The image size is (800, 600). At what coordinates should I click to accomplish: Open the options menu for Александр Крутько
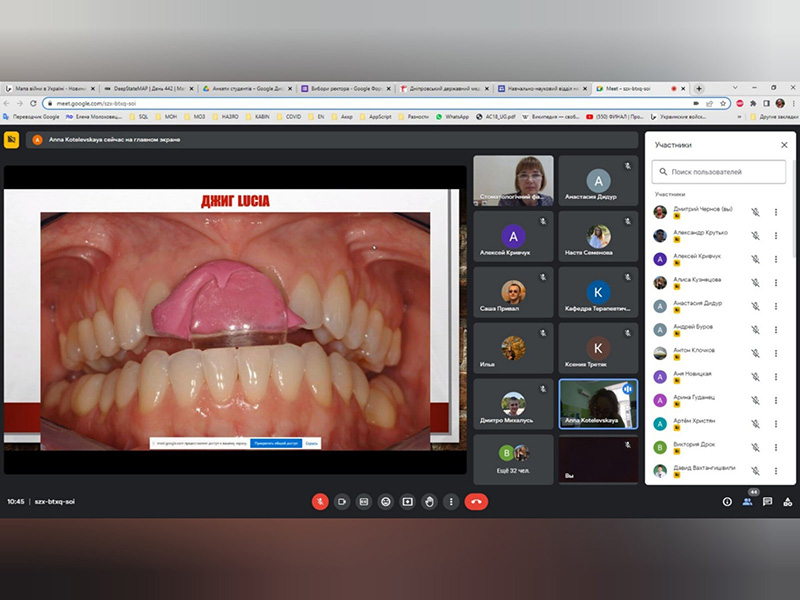tap(776, 235)
